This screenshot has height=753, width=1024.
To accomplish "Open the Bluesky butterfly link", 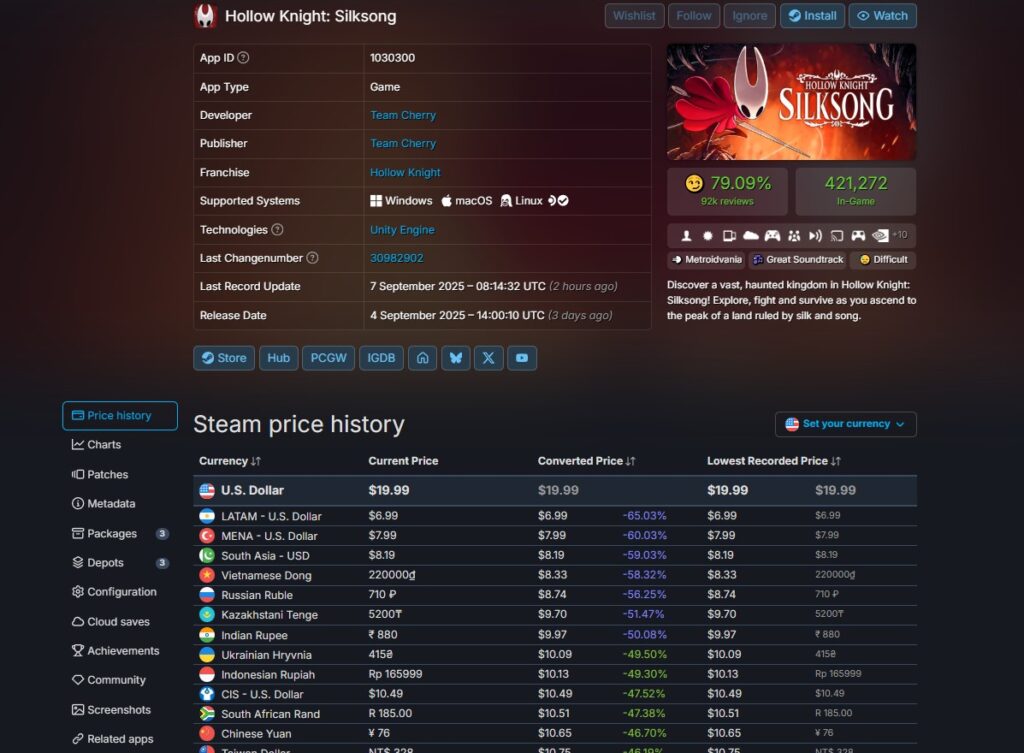I will point(456,358).
